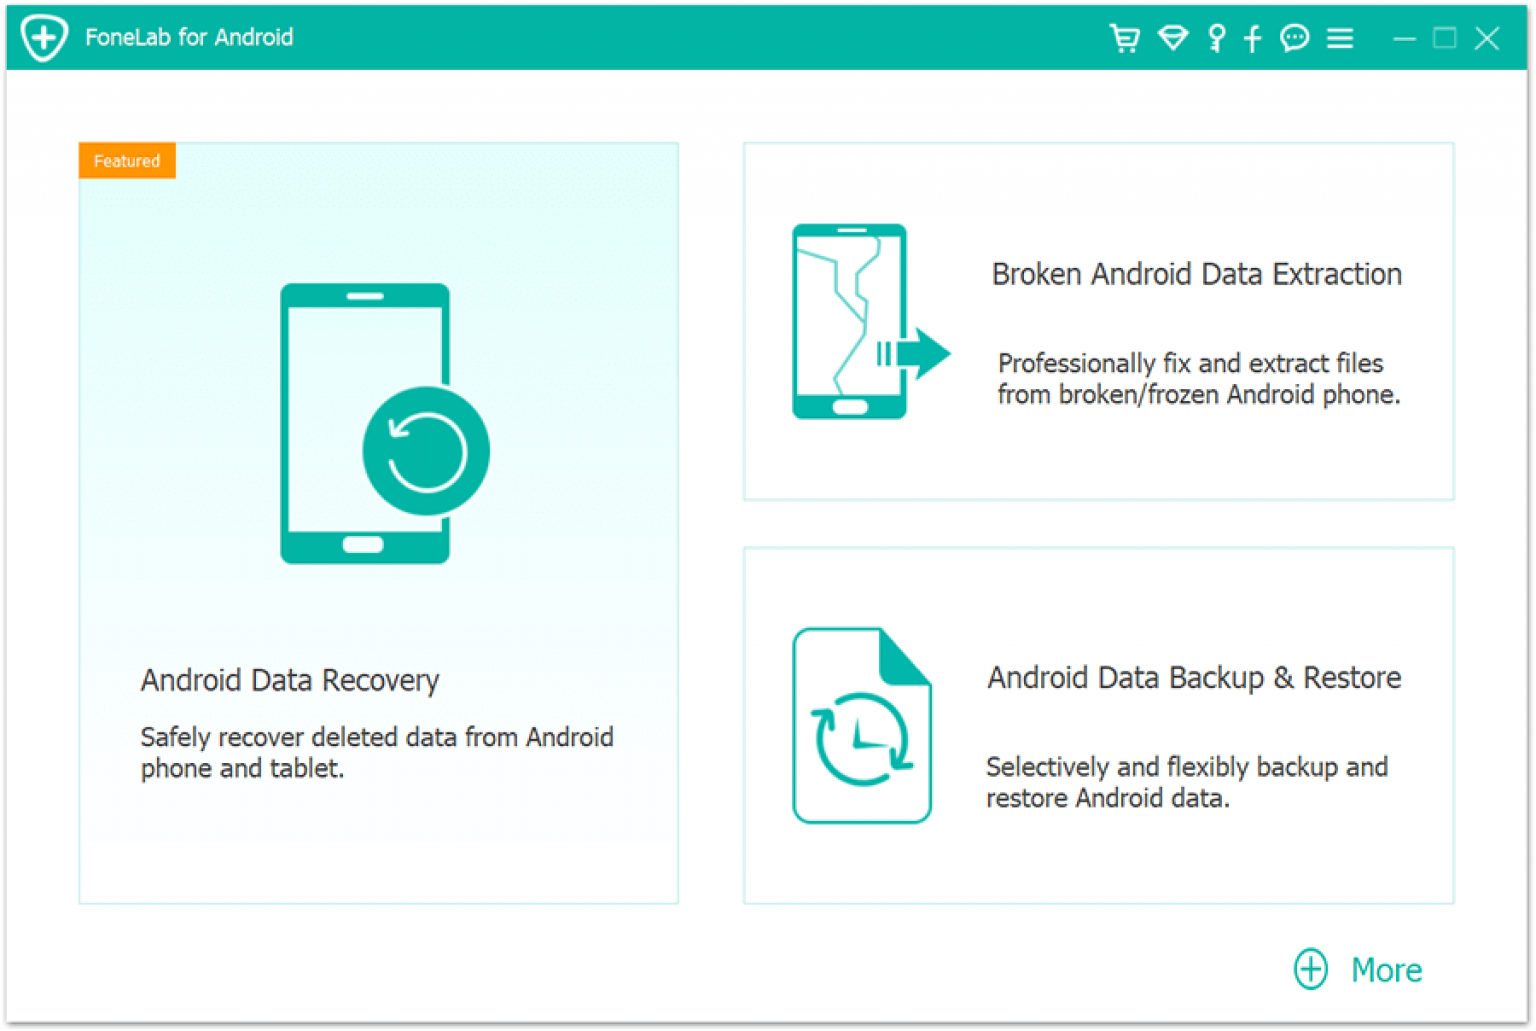The image size is (1536, 1031).
Task: Close the FoneLab window
Action: [x=1487, y=38]
